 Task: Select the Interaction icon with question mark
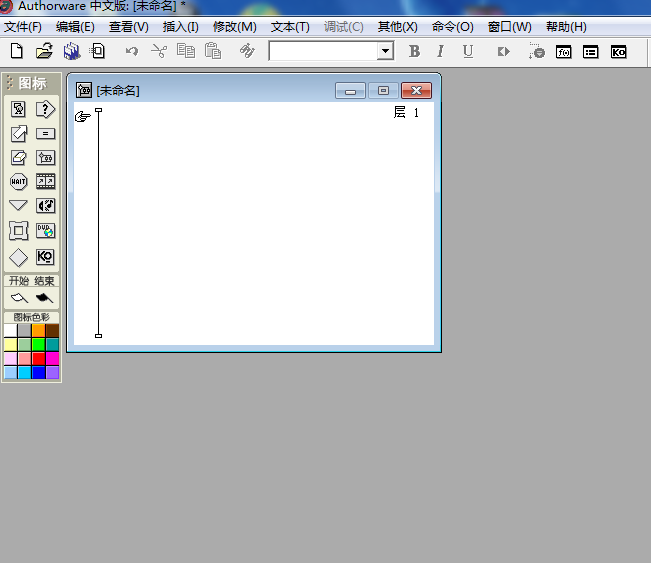[x=45, y=109]
